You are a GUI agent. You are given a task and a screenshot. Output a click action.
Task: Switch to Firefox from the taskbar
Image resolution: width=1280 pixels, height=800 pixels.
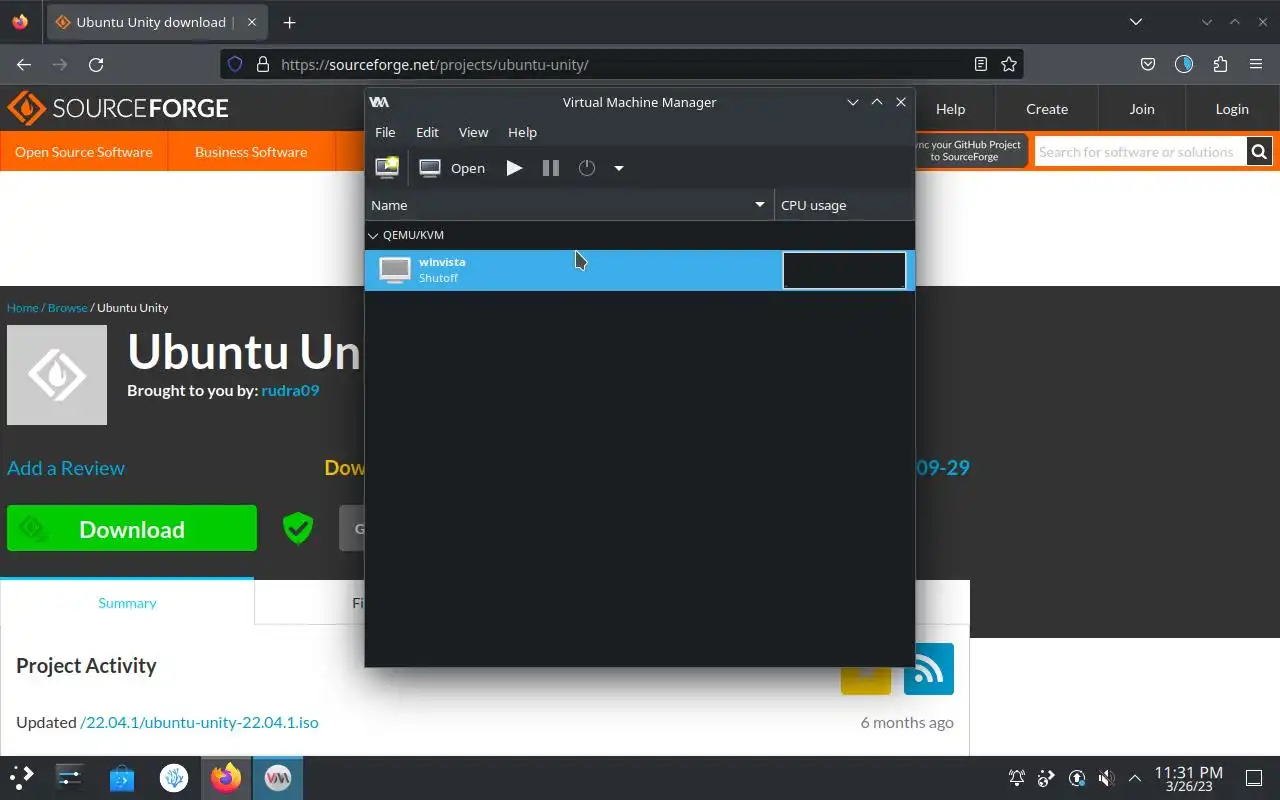[226, 777]
